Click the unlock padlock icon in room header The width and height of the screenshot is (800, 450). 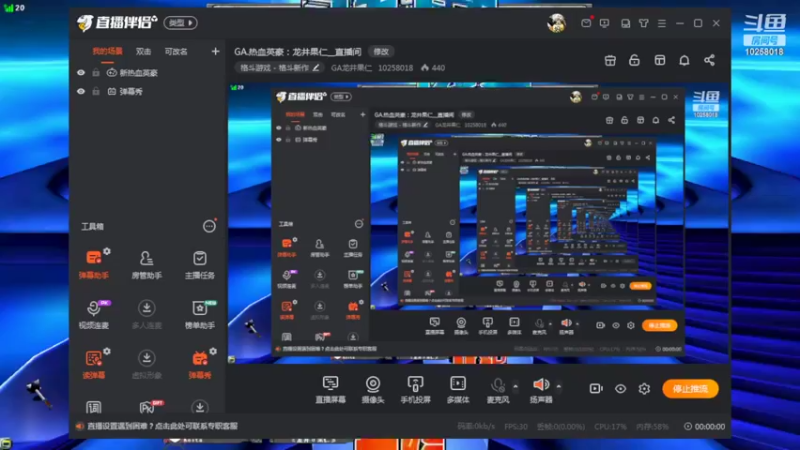[x=634, y=60]
